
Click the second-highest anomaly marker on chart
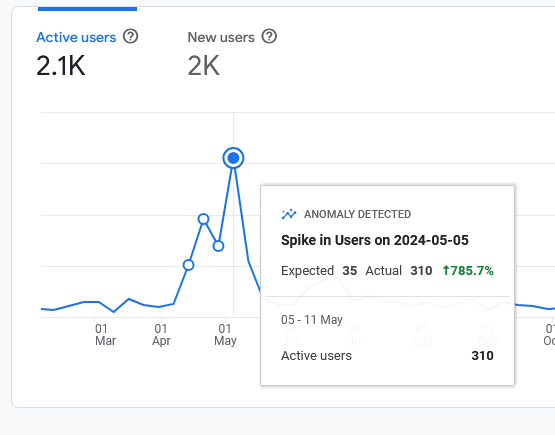(204, 219)
